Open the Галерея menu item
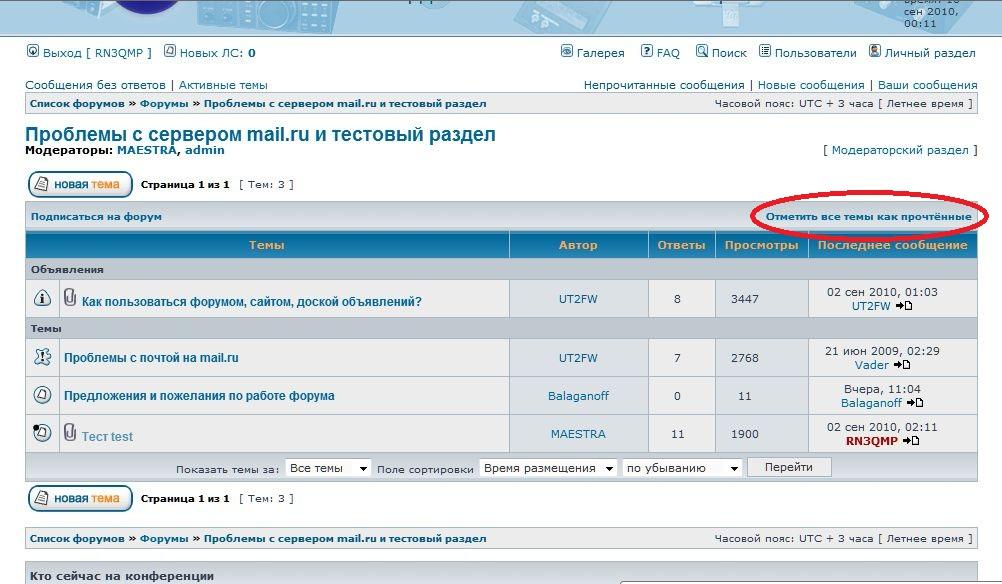 pos(592,53)
